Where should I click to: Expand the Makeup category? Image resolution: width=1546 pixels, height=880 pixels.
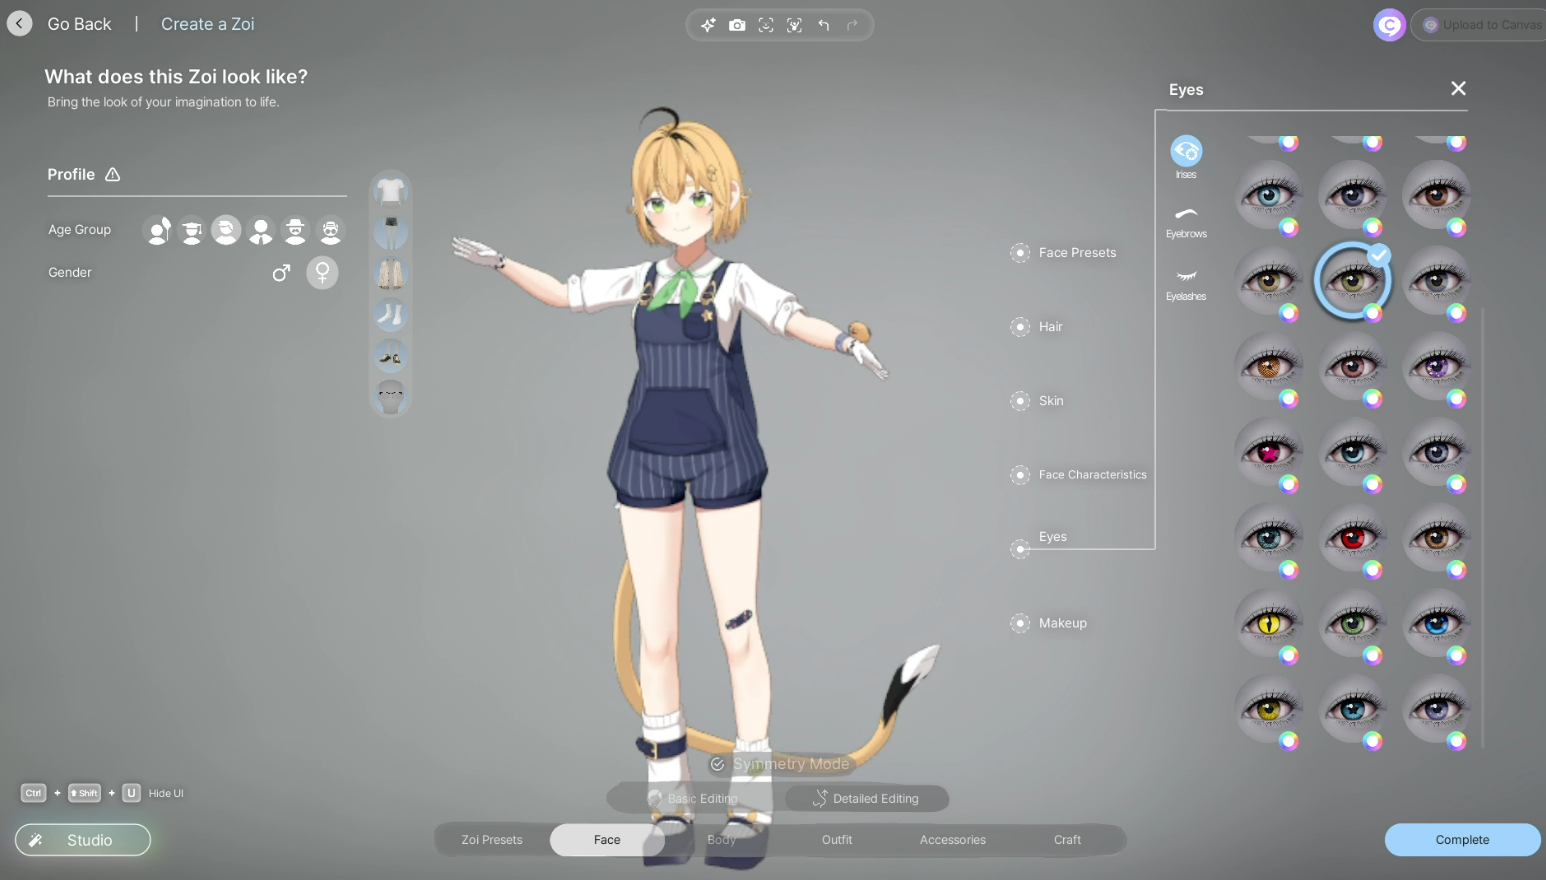pos(1049,623)
